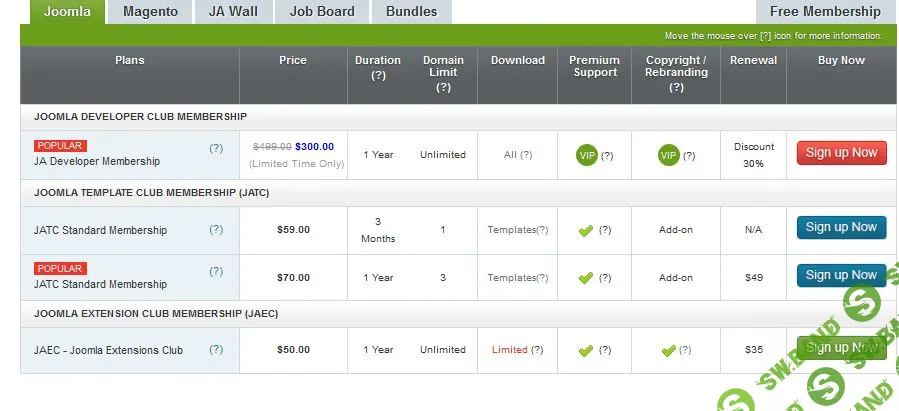
Task: Click Premium Support checkmark for $59.00 JATC plan
Action: pos(586,230)
